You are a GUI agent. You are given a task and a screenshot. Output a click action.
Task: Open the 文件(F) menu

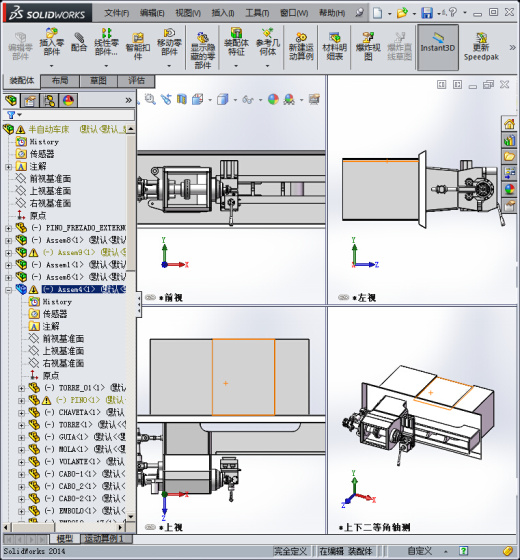[116, 13]
